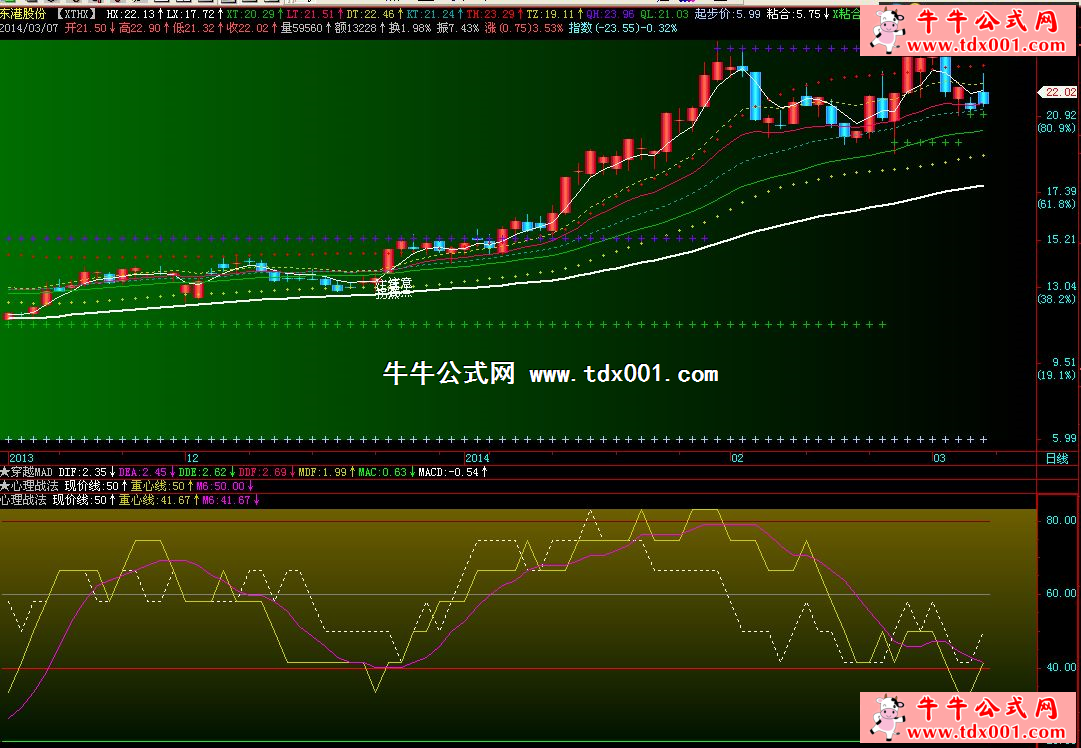Click the 2014 year marker on timeline
The height and width of the screenshot is (748, 1081).
478,457
